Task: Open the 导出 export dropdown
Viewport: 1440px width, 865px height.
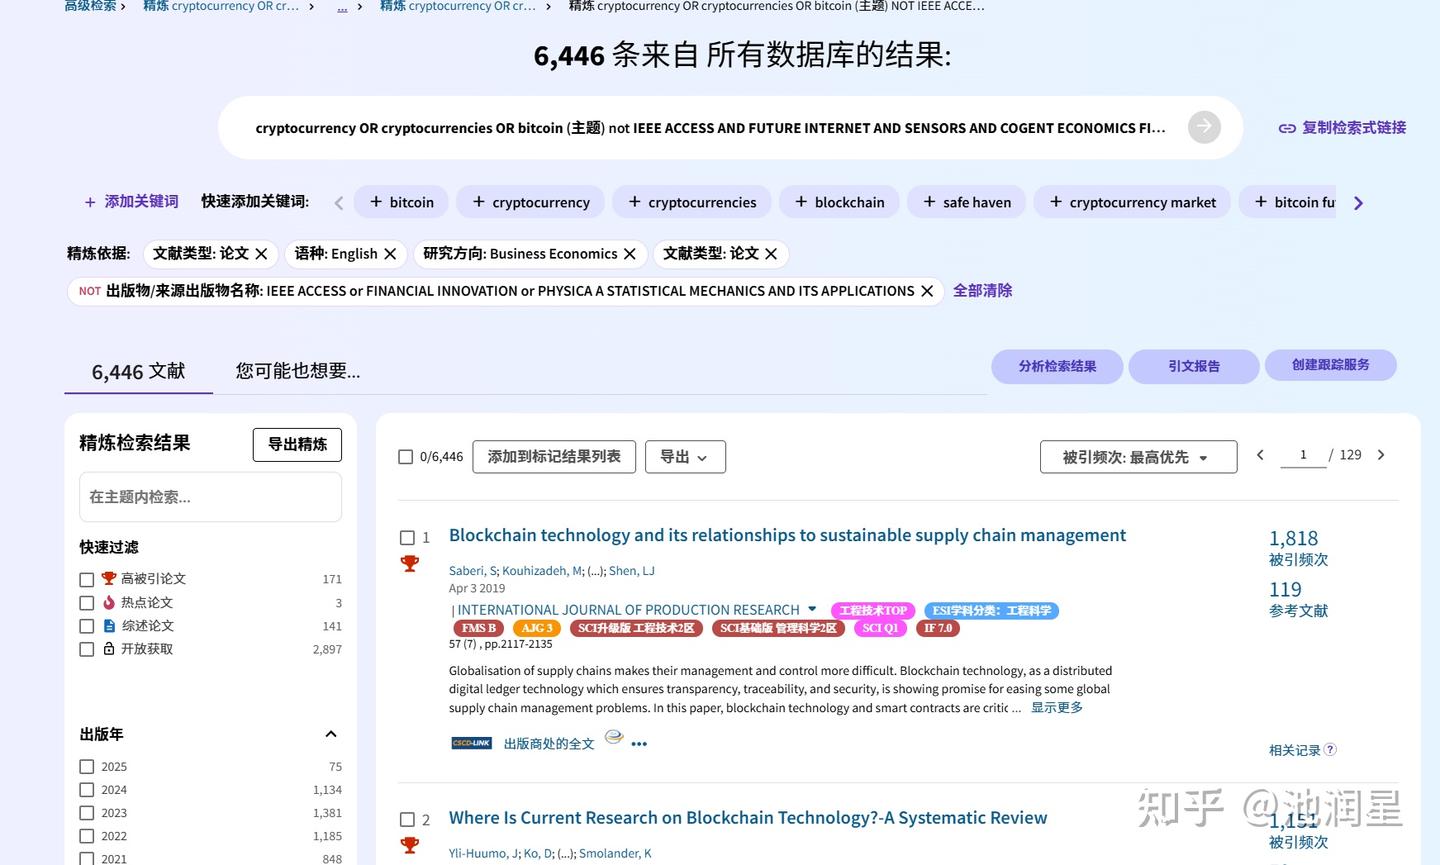Action: point(685,456)
